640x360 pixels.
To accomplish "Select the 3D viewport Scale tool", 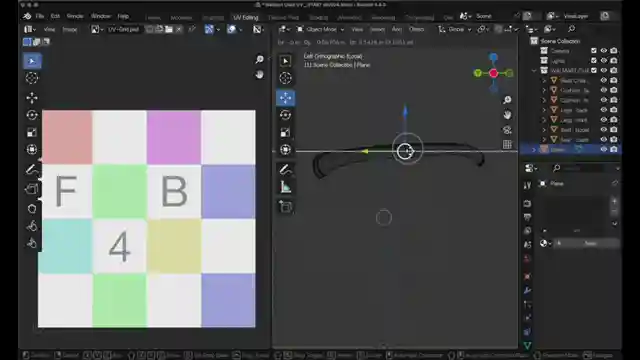I will click(x=285, y=132).
